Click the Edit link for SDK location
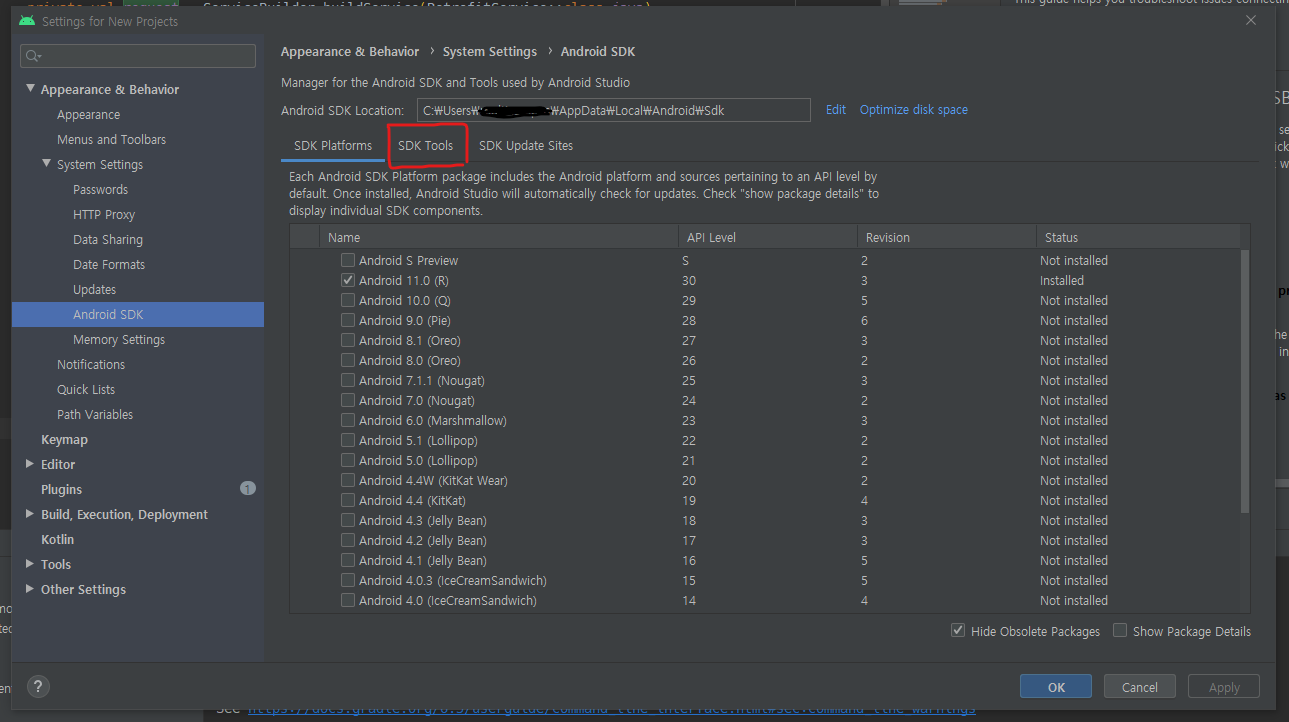The image size is (1289, 722). tap(836, 110)
